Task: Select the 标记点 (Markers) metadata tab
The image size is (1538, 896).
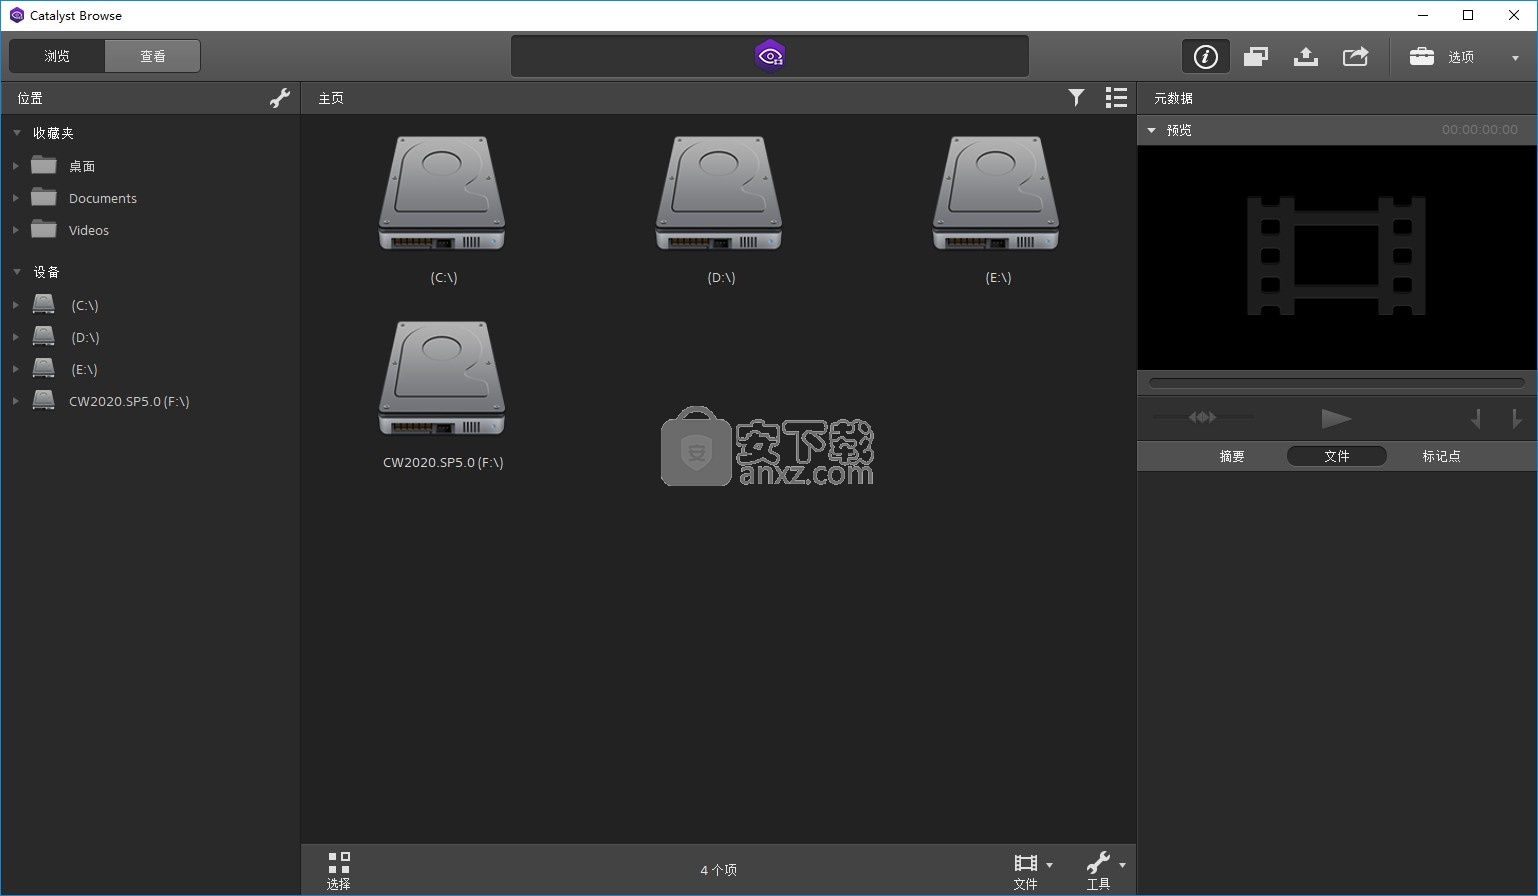Action: [1441, 456]
